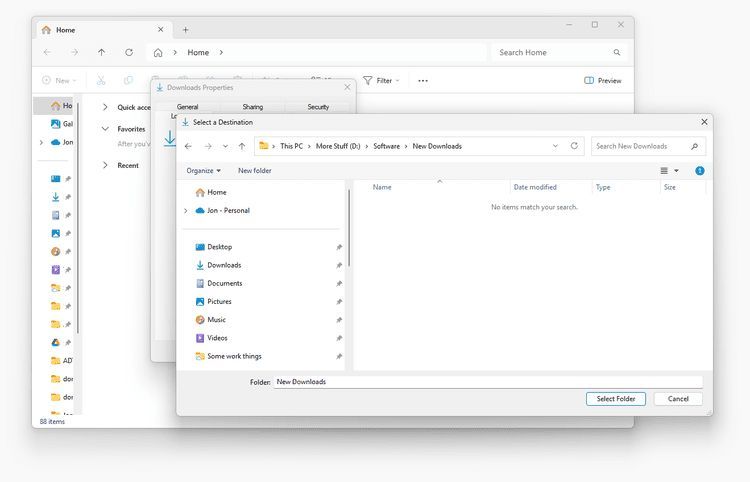Open the view options dropdown in the dialog
Image resolution: width=750 pixels, height=482 pixels.
[x=676, y=171]
